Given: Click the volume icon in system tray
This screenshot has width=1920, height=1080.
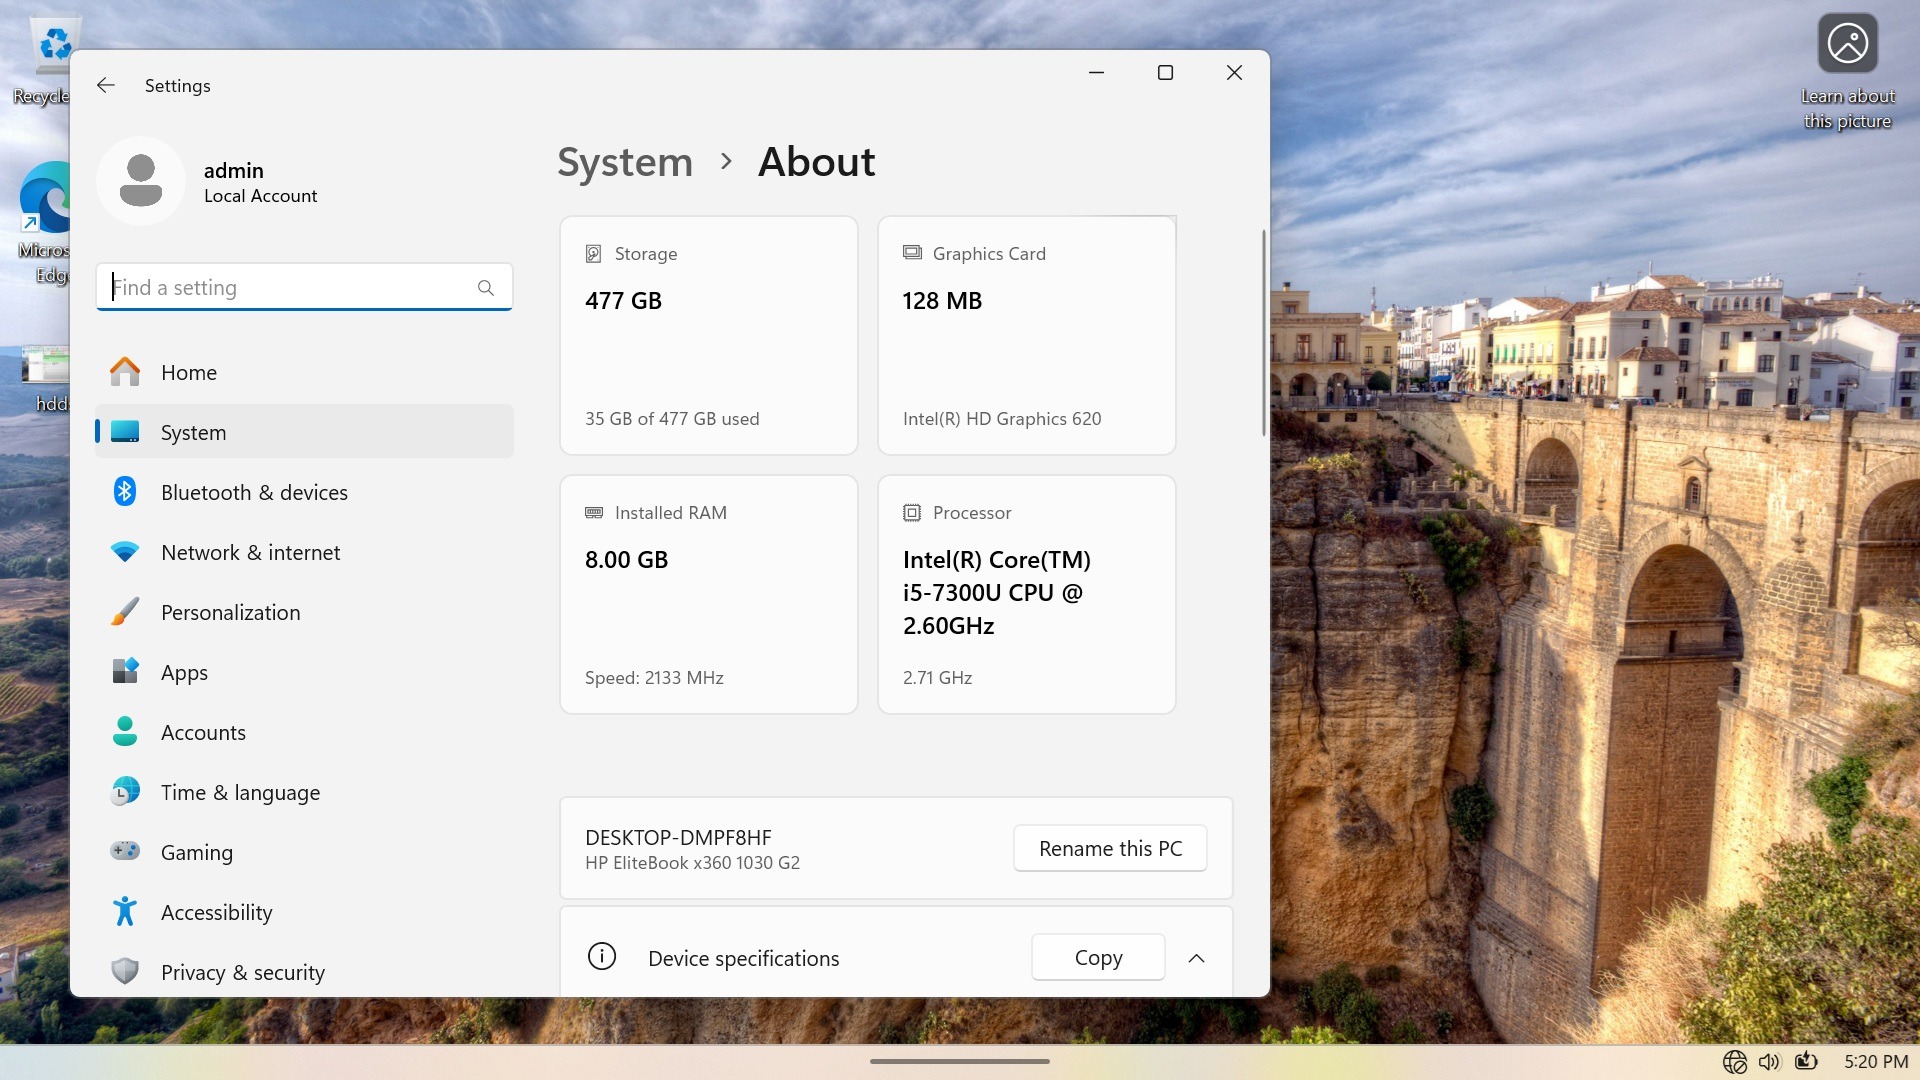Looking at the screenshot, I should [1769, 1061].
